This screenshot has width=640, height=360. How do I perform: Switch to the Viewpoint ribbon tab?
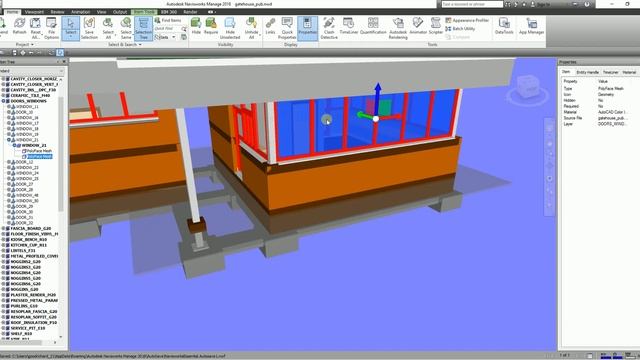[34, 12]
